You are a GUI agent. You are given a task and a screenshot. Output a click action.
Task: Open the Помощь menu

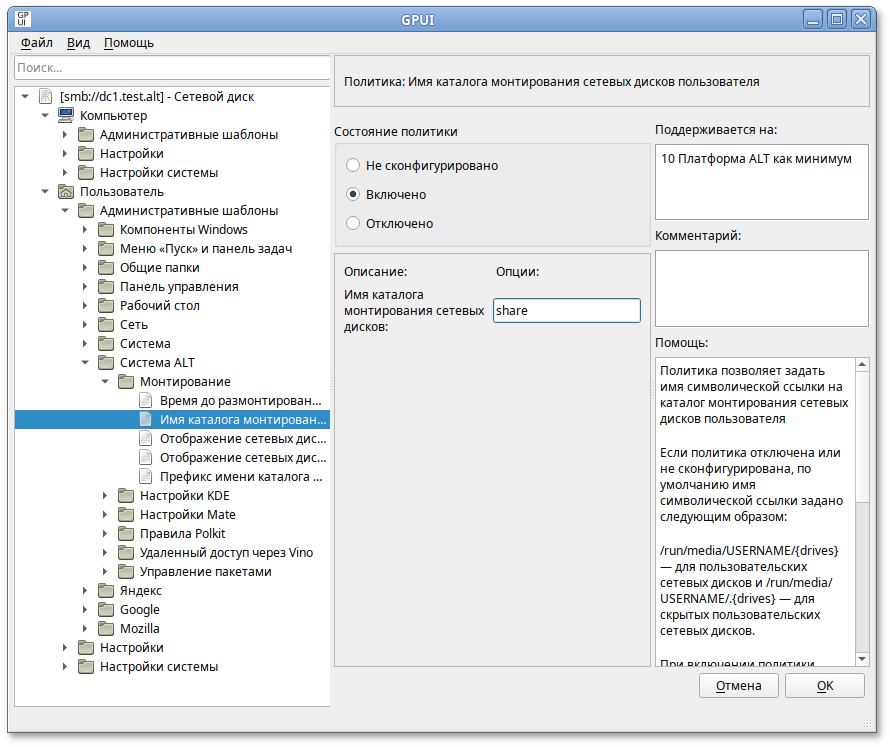[129, 43]
